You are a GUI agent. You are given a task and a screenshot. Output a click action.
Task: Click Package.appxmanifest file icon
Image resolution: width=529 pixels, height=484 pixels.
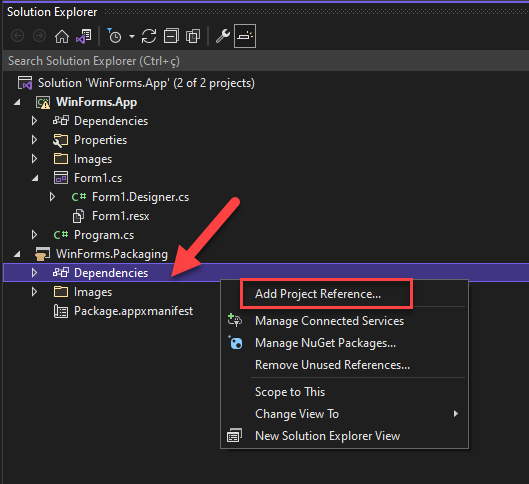point(61,311)
